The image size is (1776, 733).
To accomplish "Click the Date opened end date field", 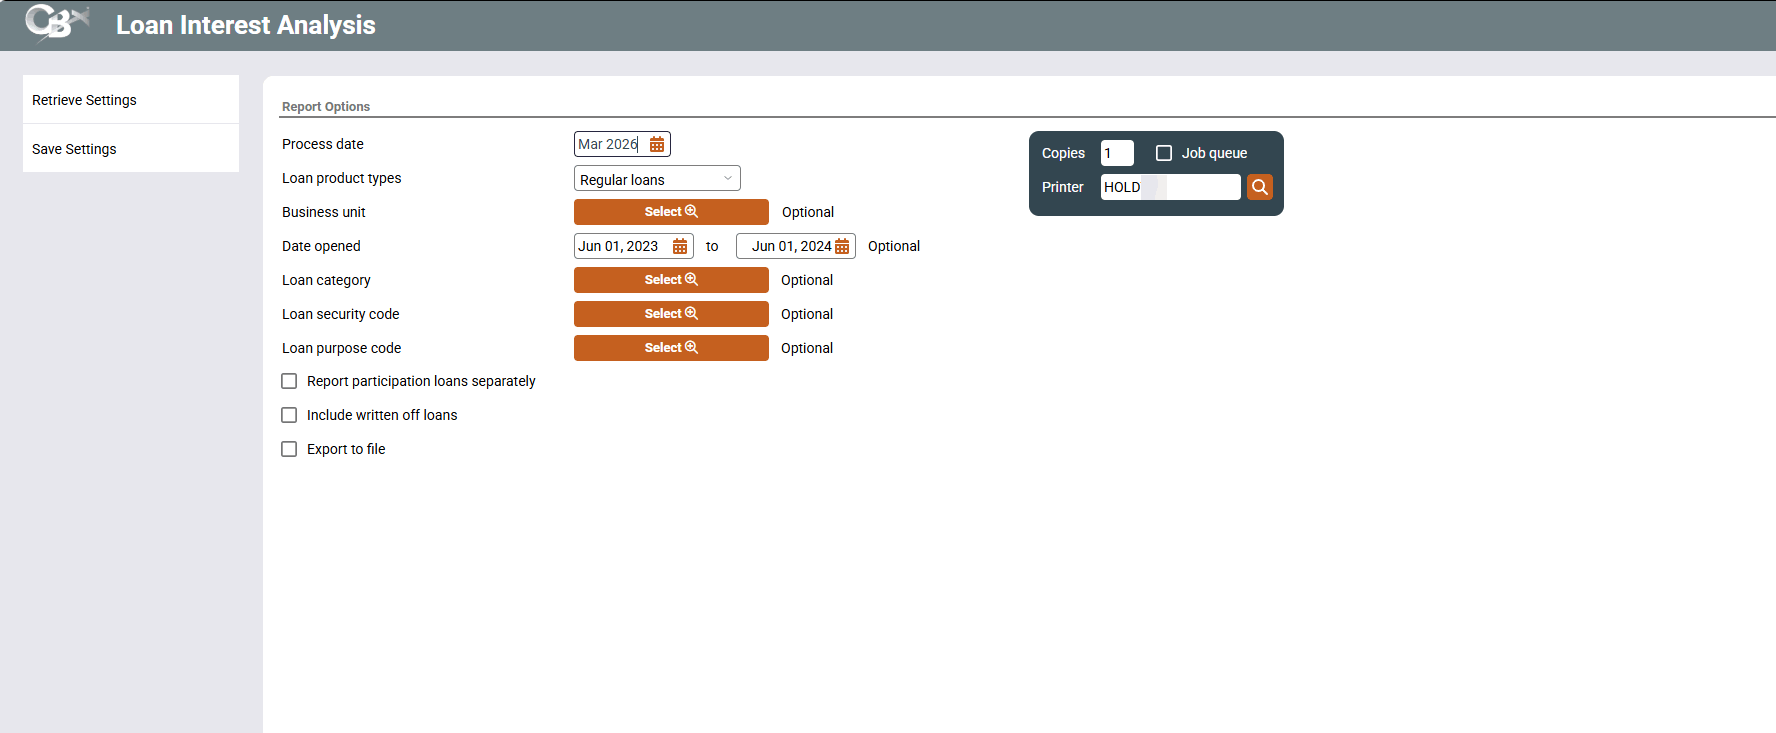I will [790, 247].
